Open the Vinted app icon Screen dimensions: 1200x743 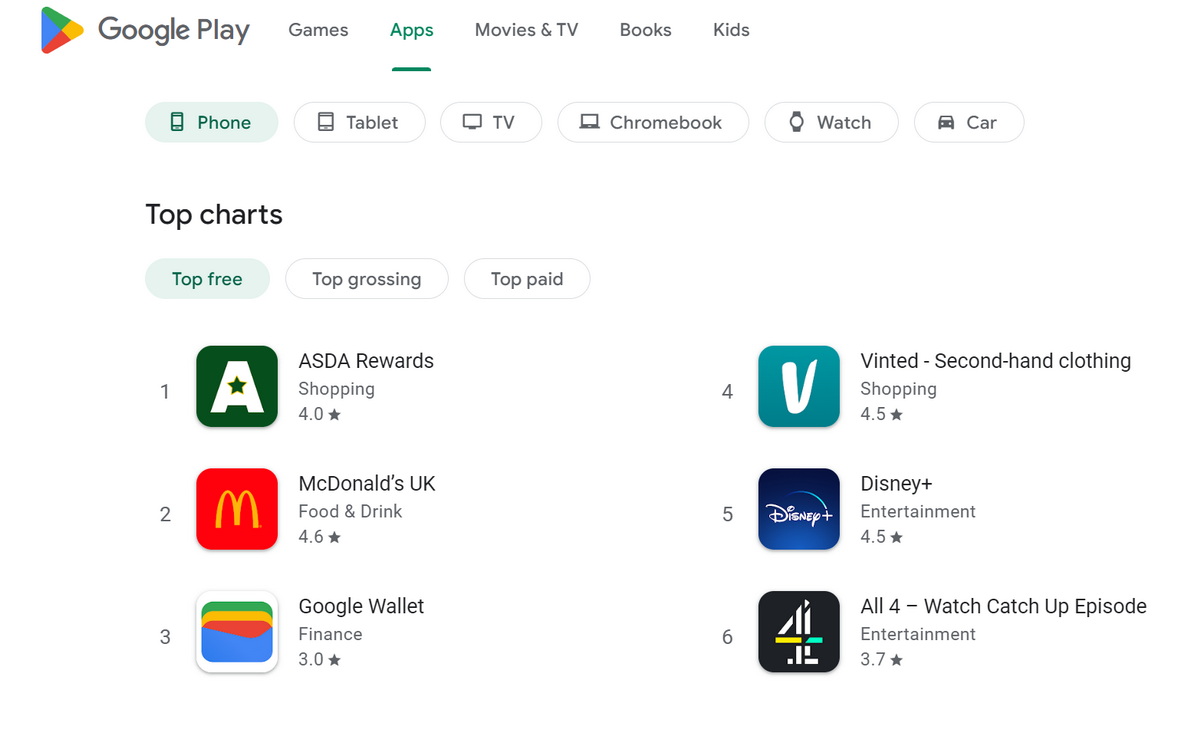tap(799, 386)
